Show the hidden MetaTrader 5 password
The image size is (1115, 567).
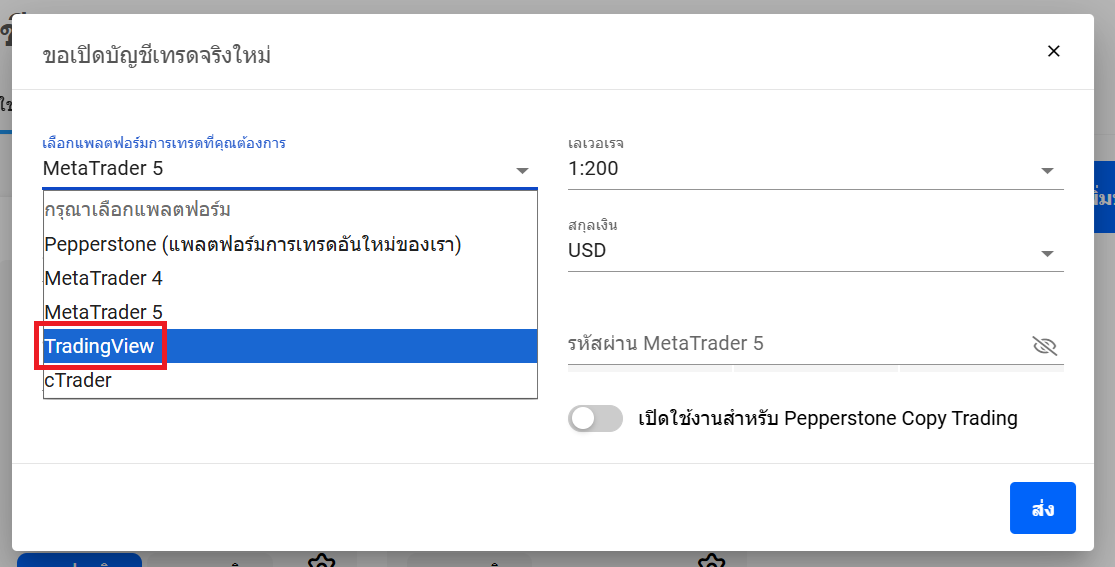pyautogui.click(x=1044, y=346)
